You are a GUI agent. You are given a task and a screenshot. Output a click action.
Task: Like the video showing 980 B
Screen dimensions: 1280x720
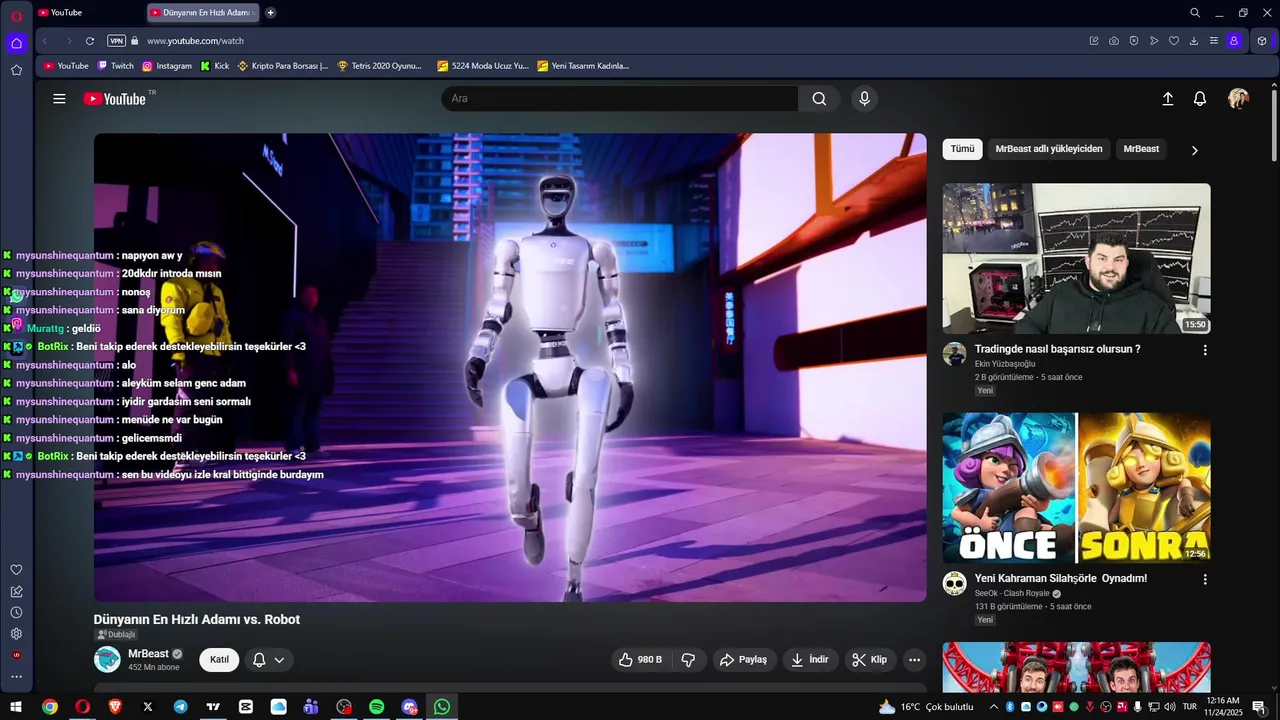coord(640,660)
